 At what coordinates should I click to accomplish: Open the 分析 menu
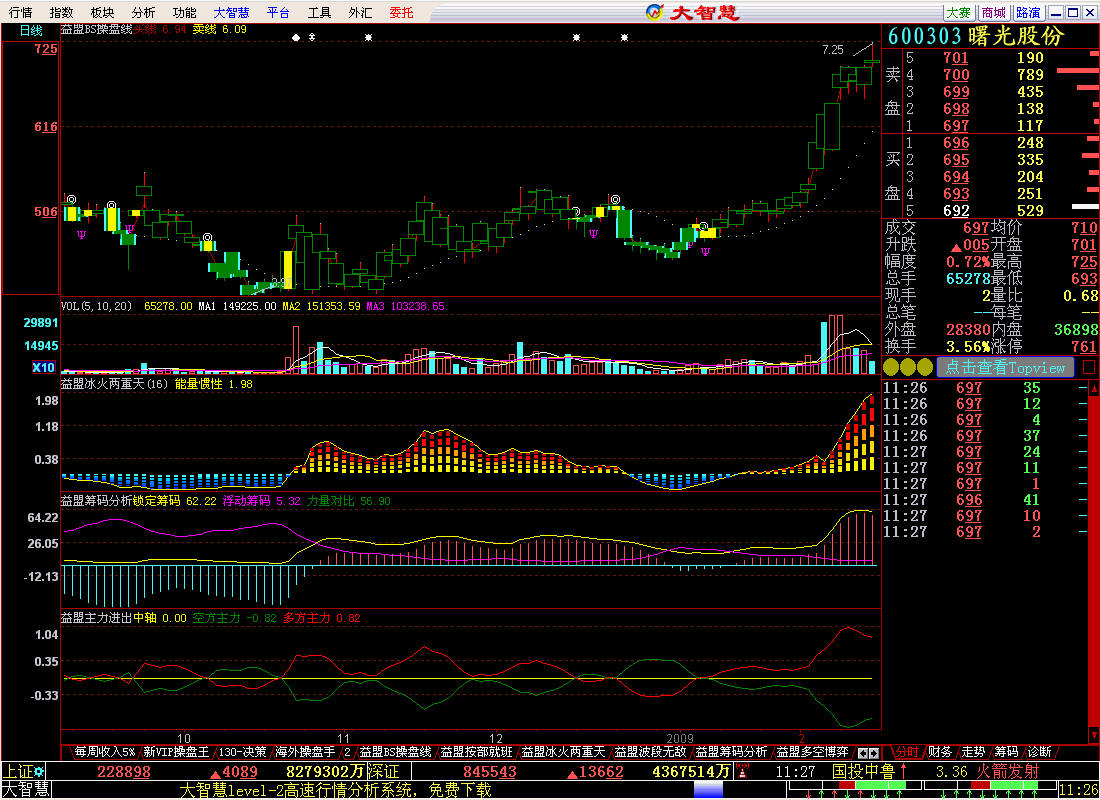pyautogui.click(x=143, y=13)
